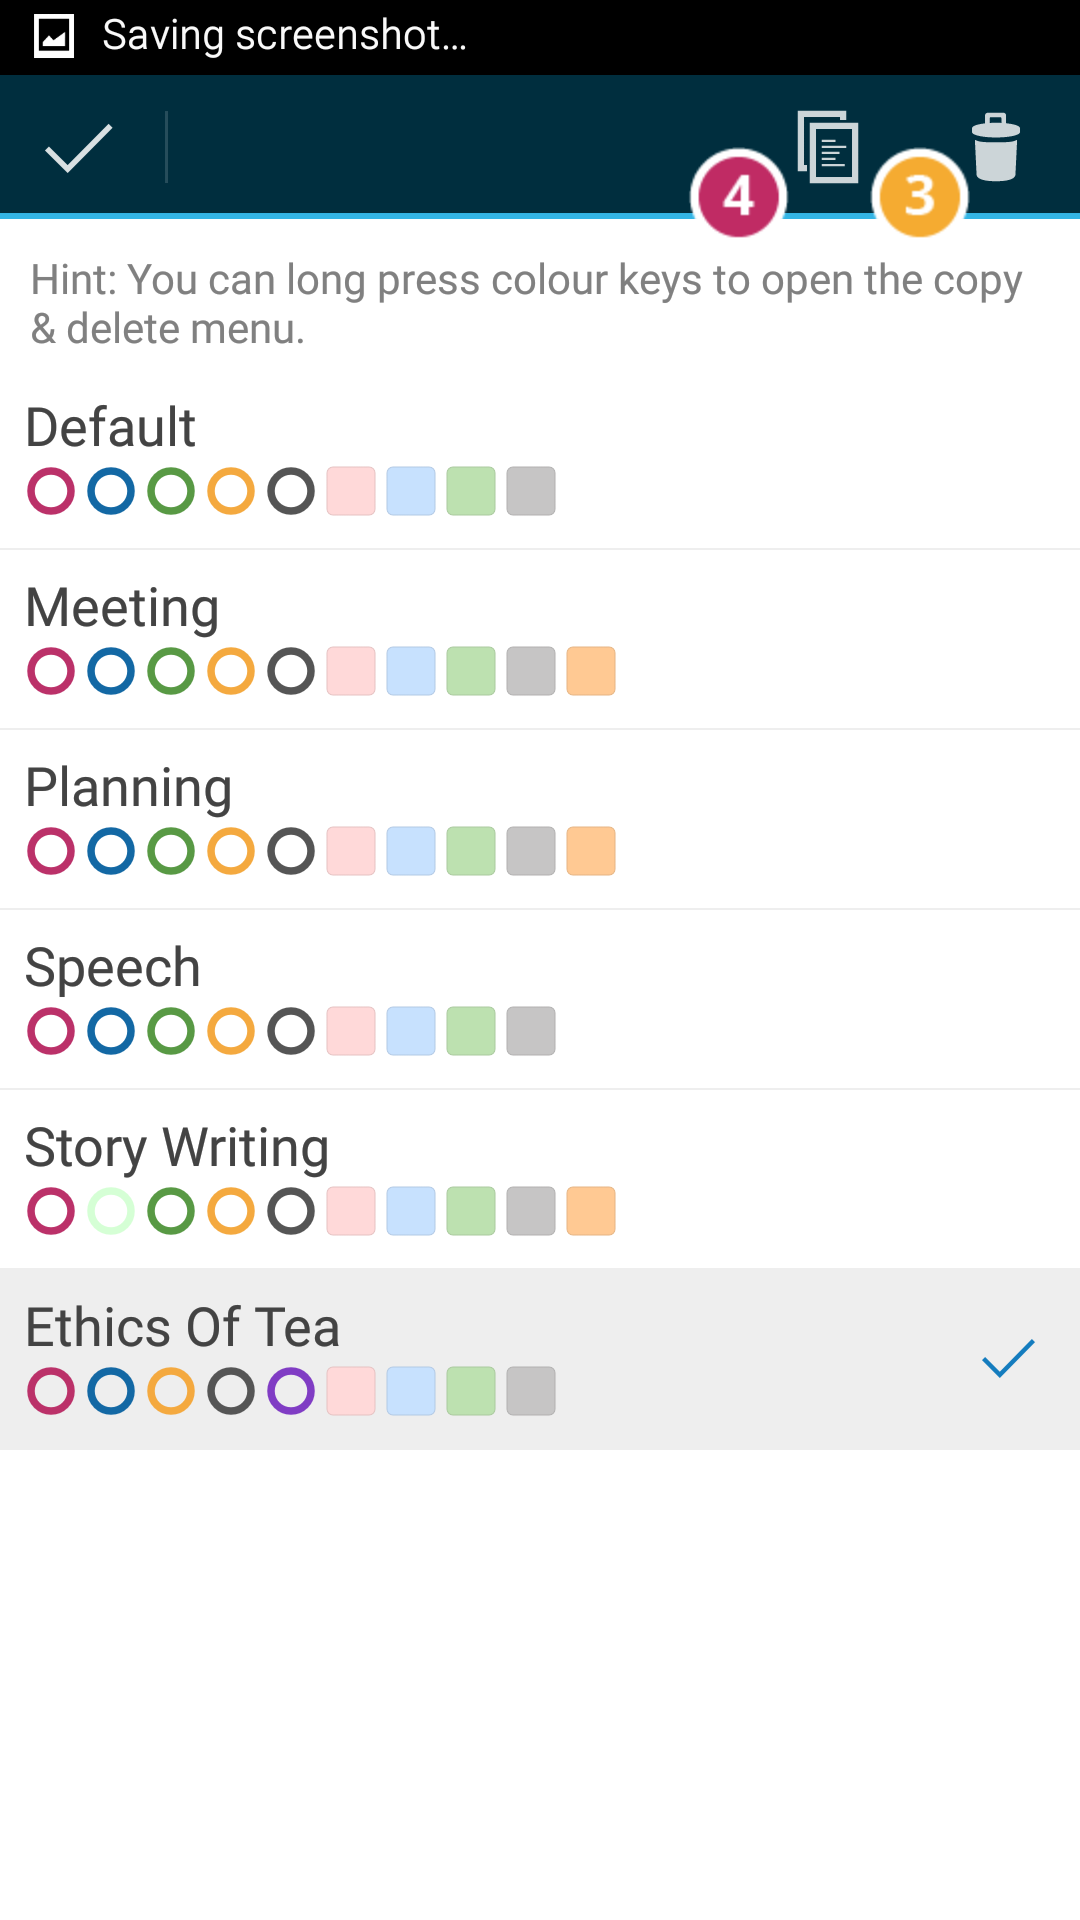This screenshot has width=1080, height=1920.
Task: Tap the delete trash can icon
Action: coord(996,147)
